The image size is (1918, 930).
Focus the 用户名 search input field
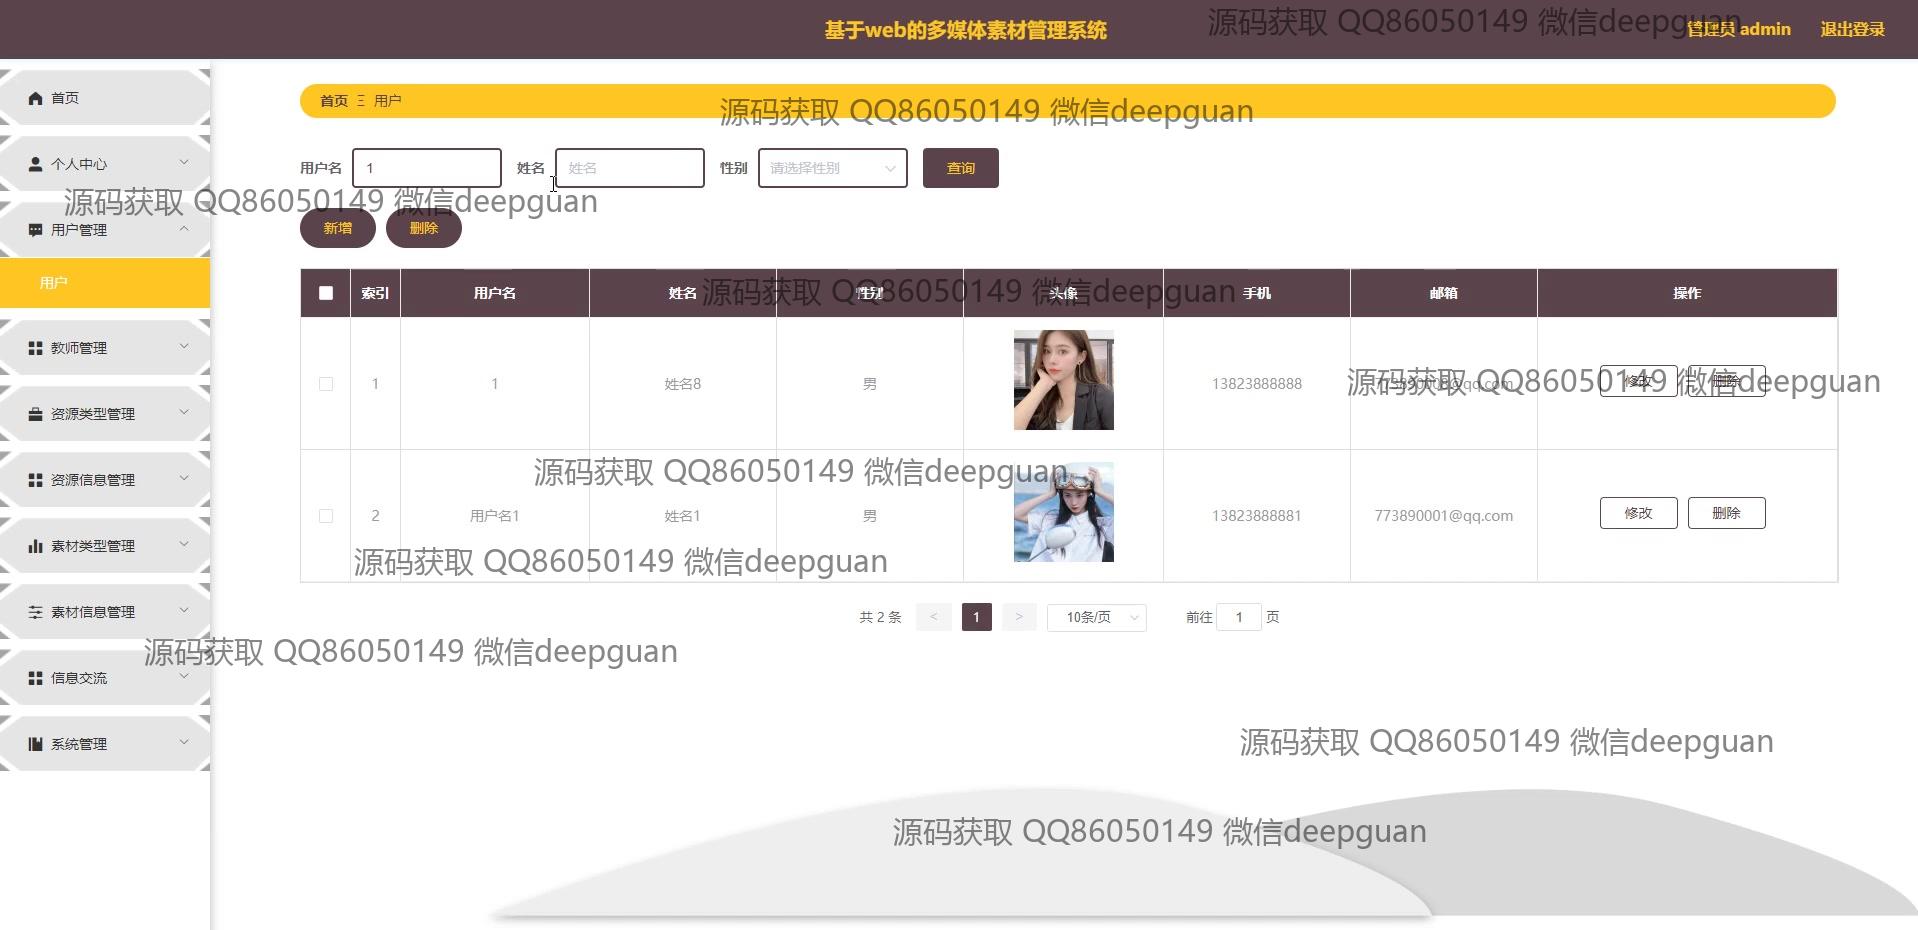427,168
